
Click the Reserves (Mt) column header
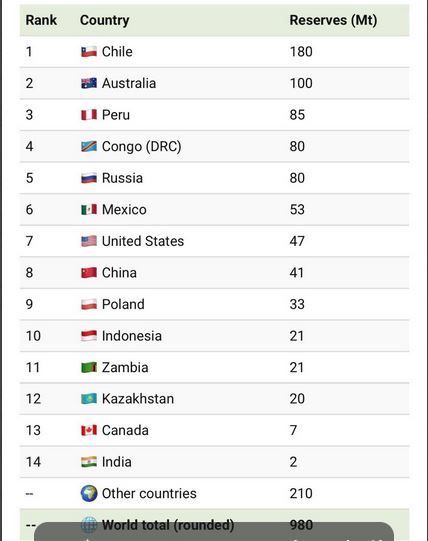pyautogui.click(x=333, y=20)
